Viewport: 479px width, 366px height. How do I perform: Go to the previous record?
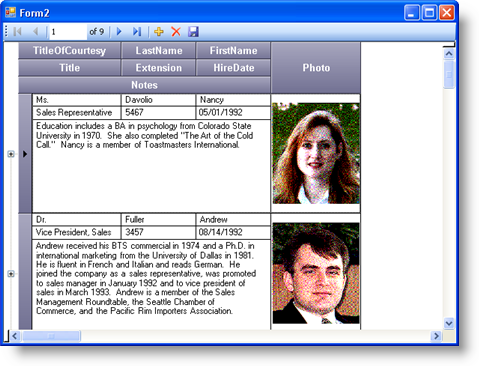[35, 32]
